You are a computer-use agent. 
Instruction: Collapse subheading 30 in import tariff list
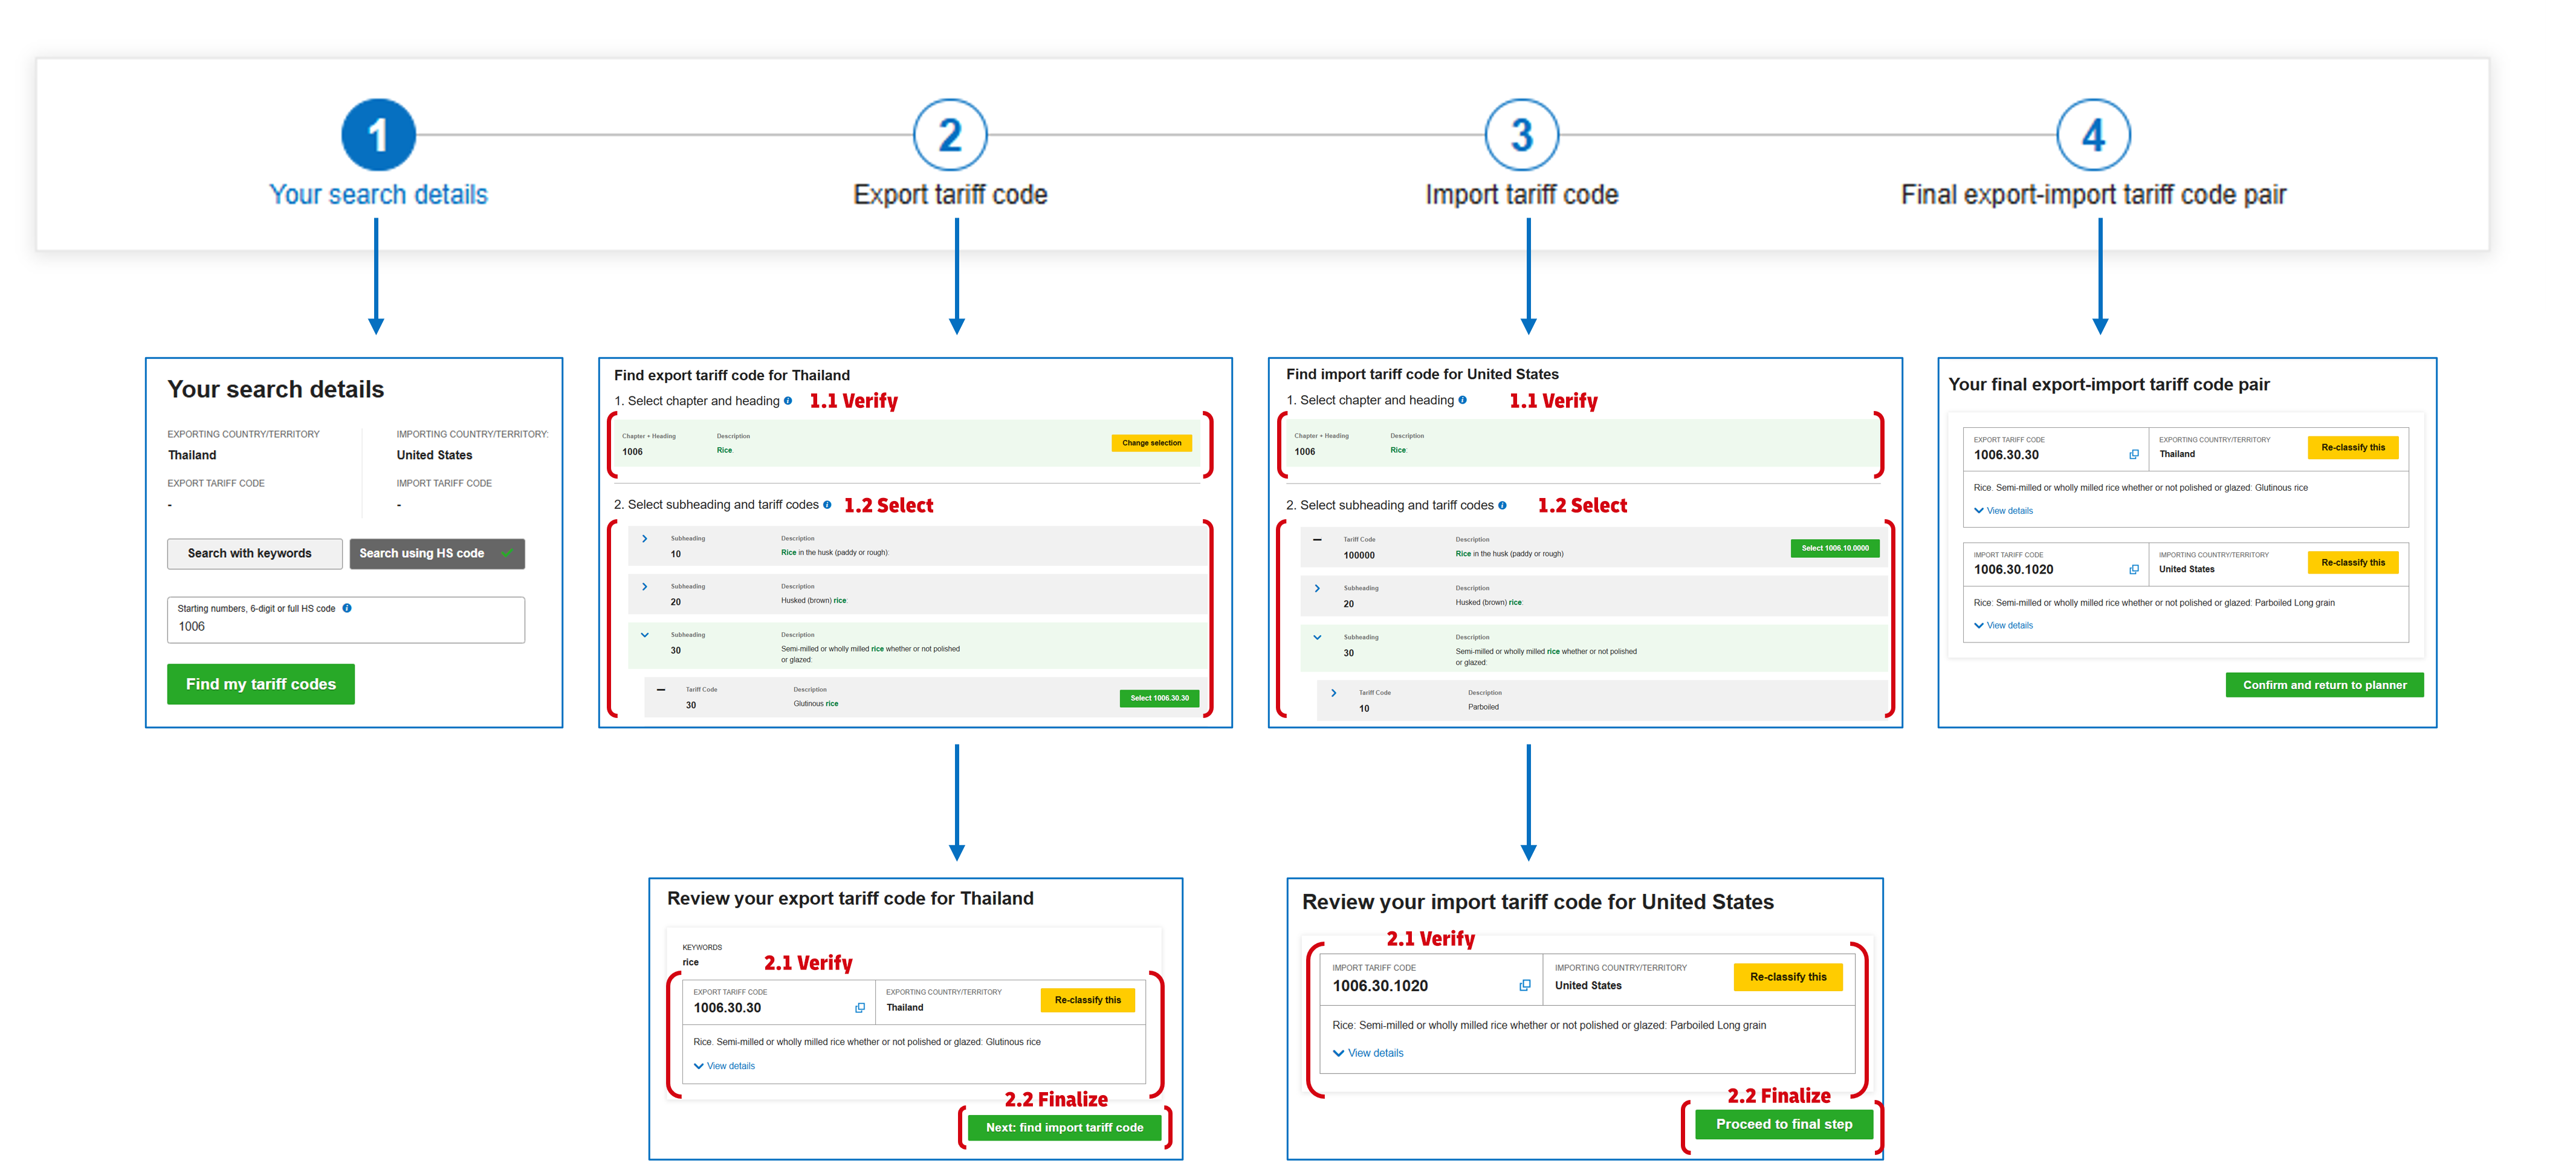(x=1317, y=637)
